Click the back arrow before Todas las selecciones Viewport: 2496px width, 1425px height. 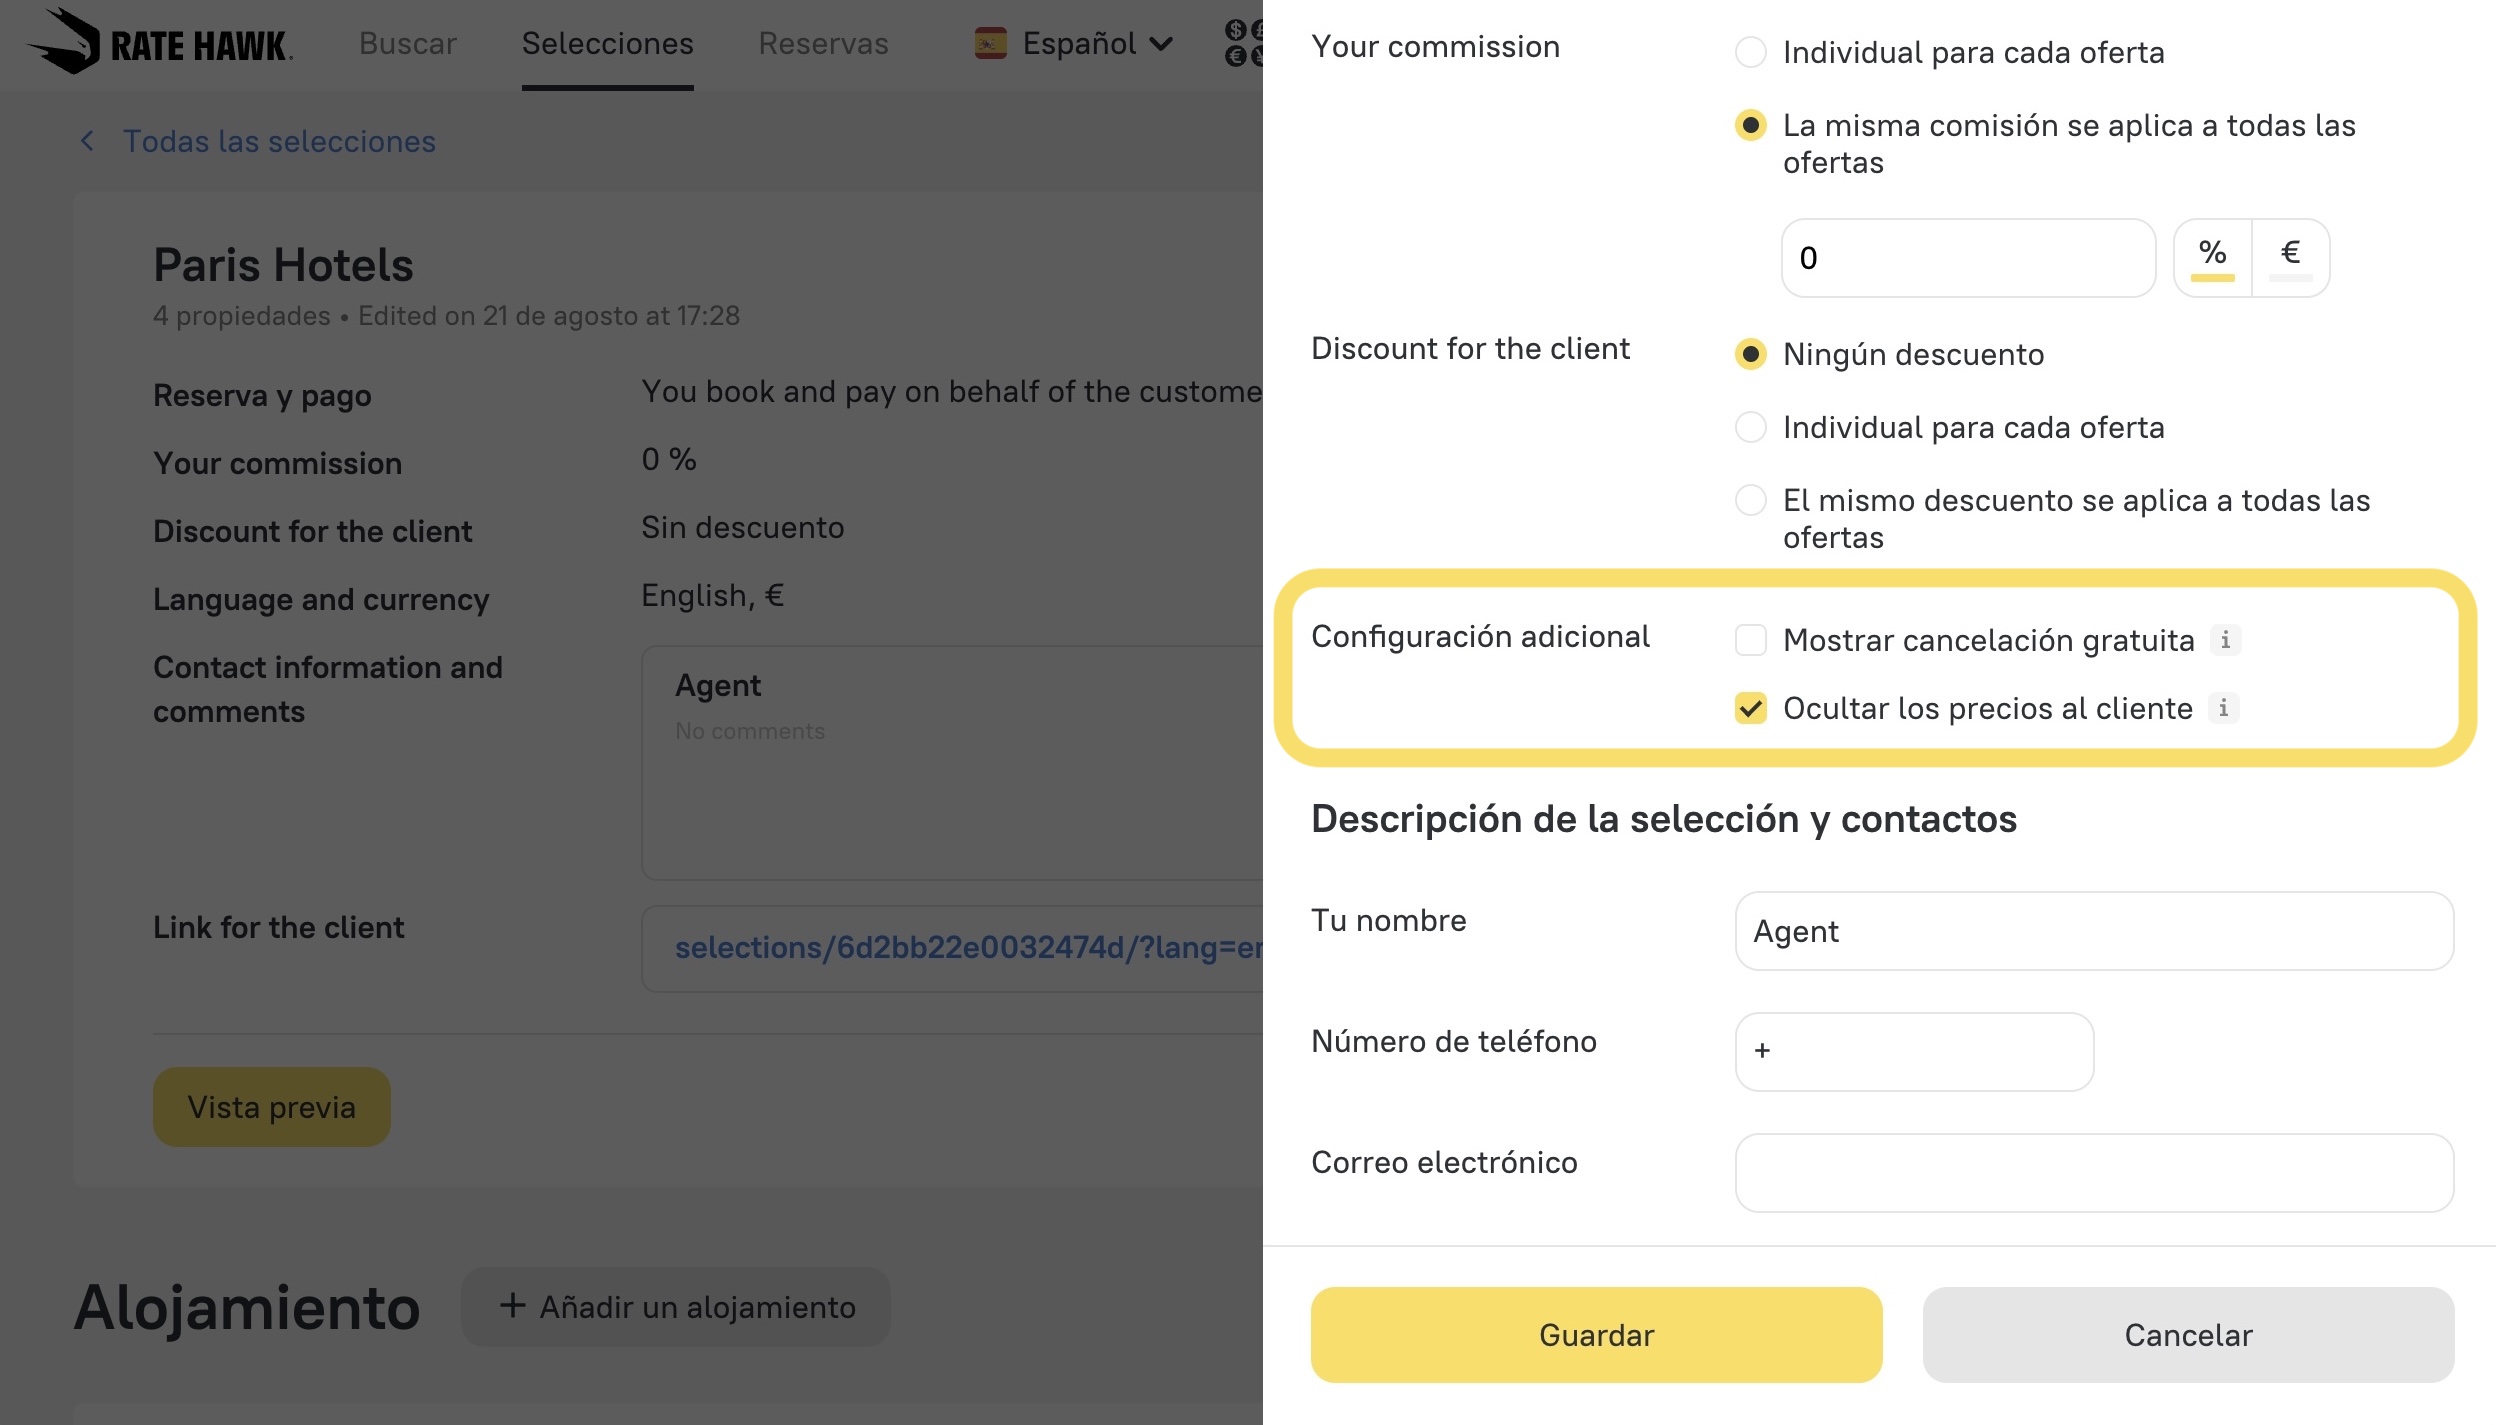(88, 141)
